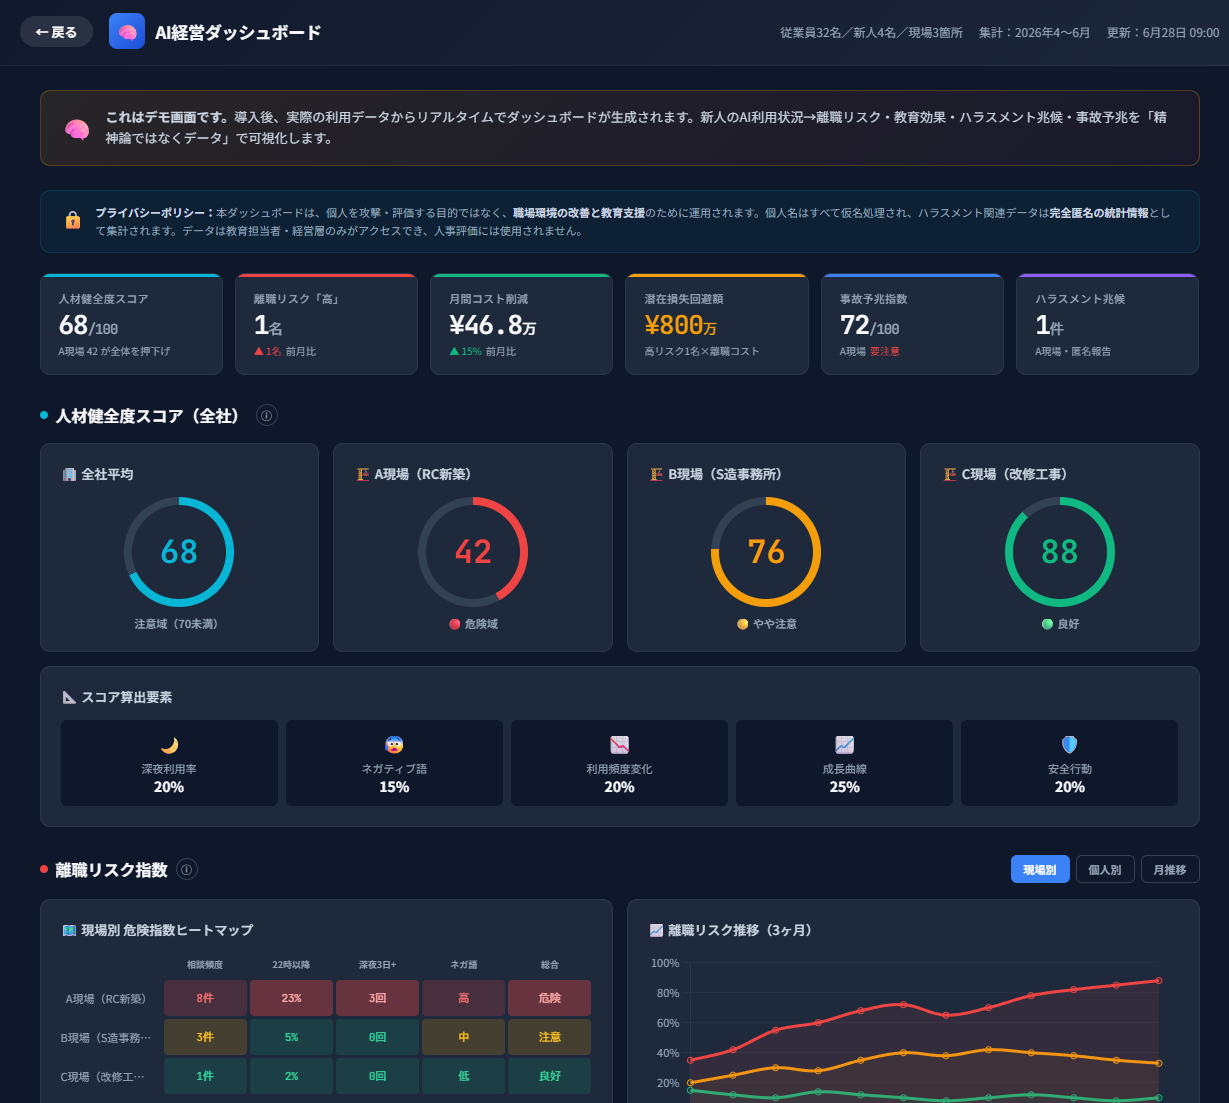Screen dimensions: 1229x1103
Task: Click the A現場 危険 heatmap cell
Action: click(x=549, y=998)
